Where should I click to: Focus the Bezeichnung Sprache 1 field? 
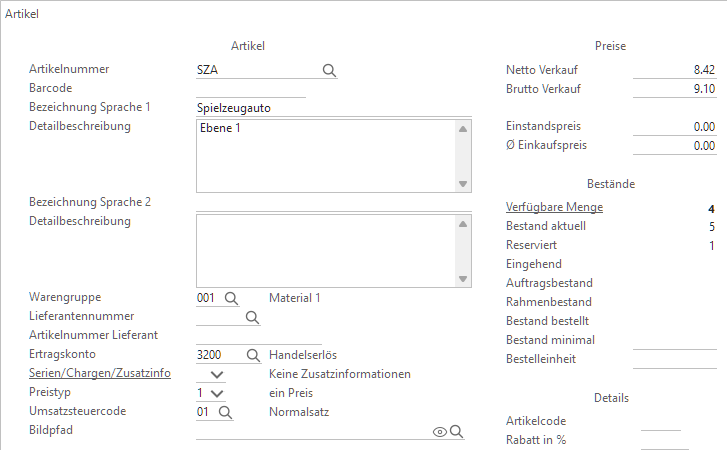(330, 108)
